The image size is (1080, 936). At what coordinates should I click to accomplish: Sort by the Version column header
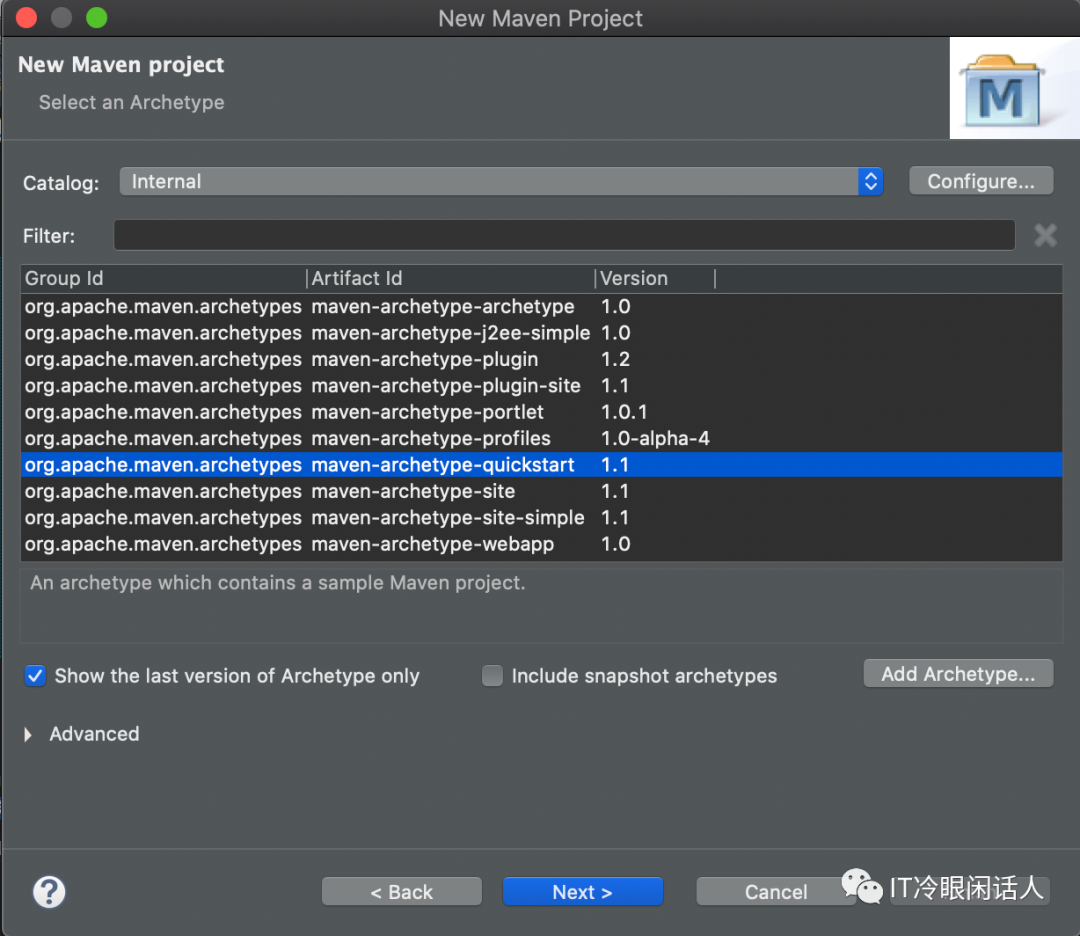pos(655,278)
